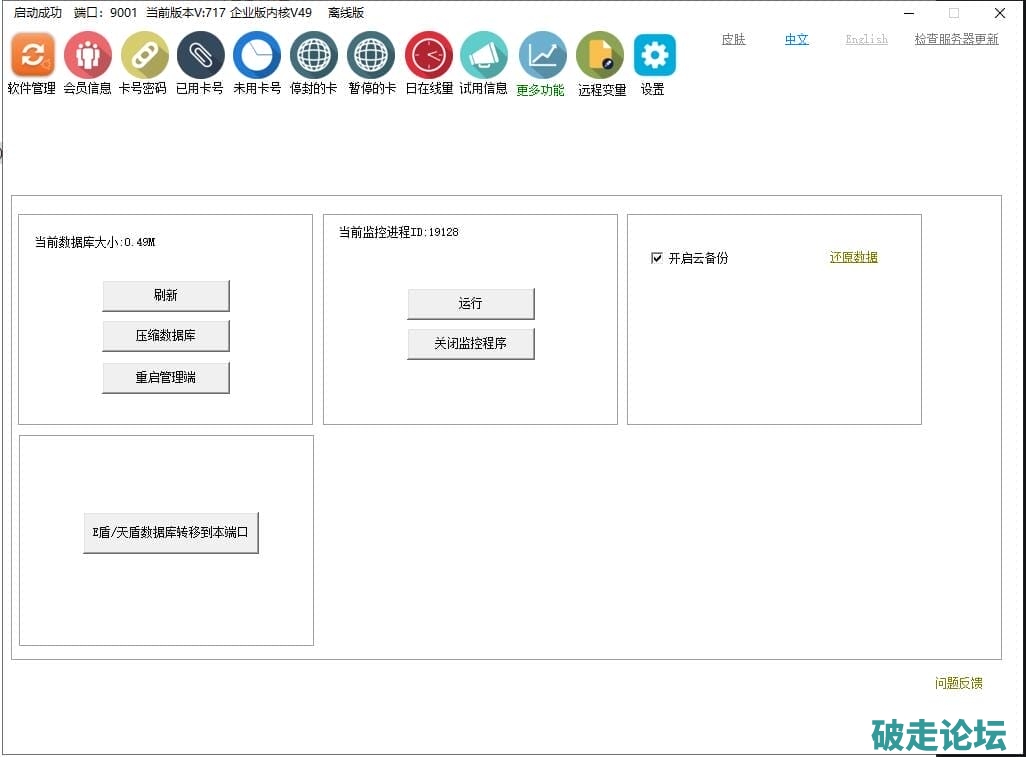1026x757 pixels.
Task: Open the 日在线量 daily online icon
Action: (x=429, y=55)
